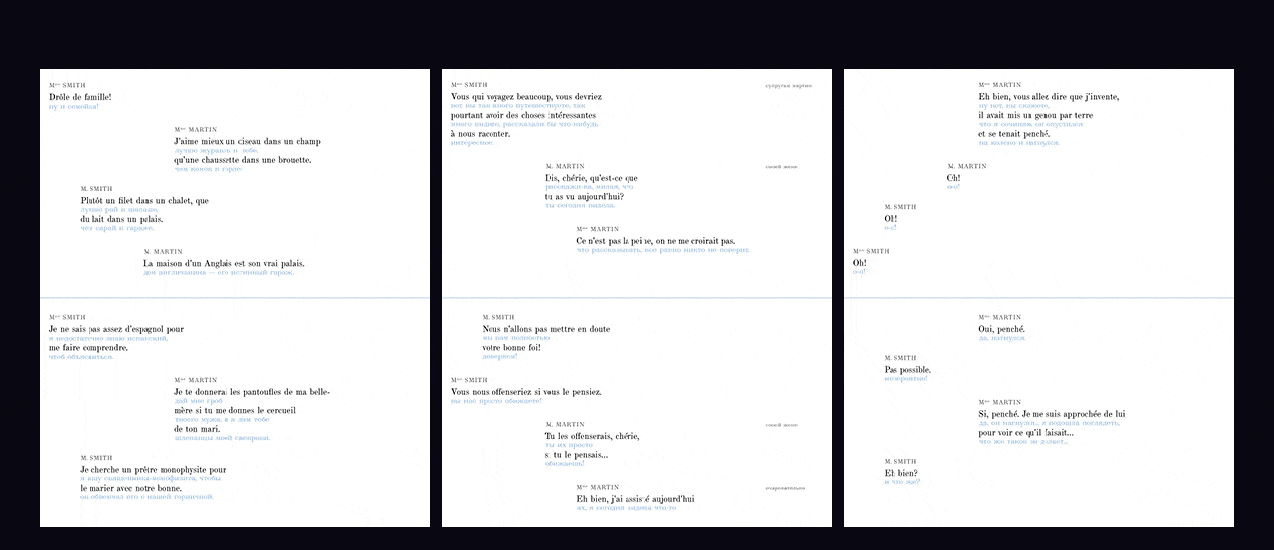Select the line "Oui, penché."
This screenshot has width=1274, height=550.
tap(1001, 329)
